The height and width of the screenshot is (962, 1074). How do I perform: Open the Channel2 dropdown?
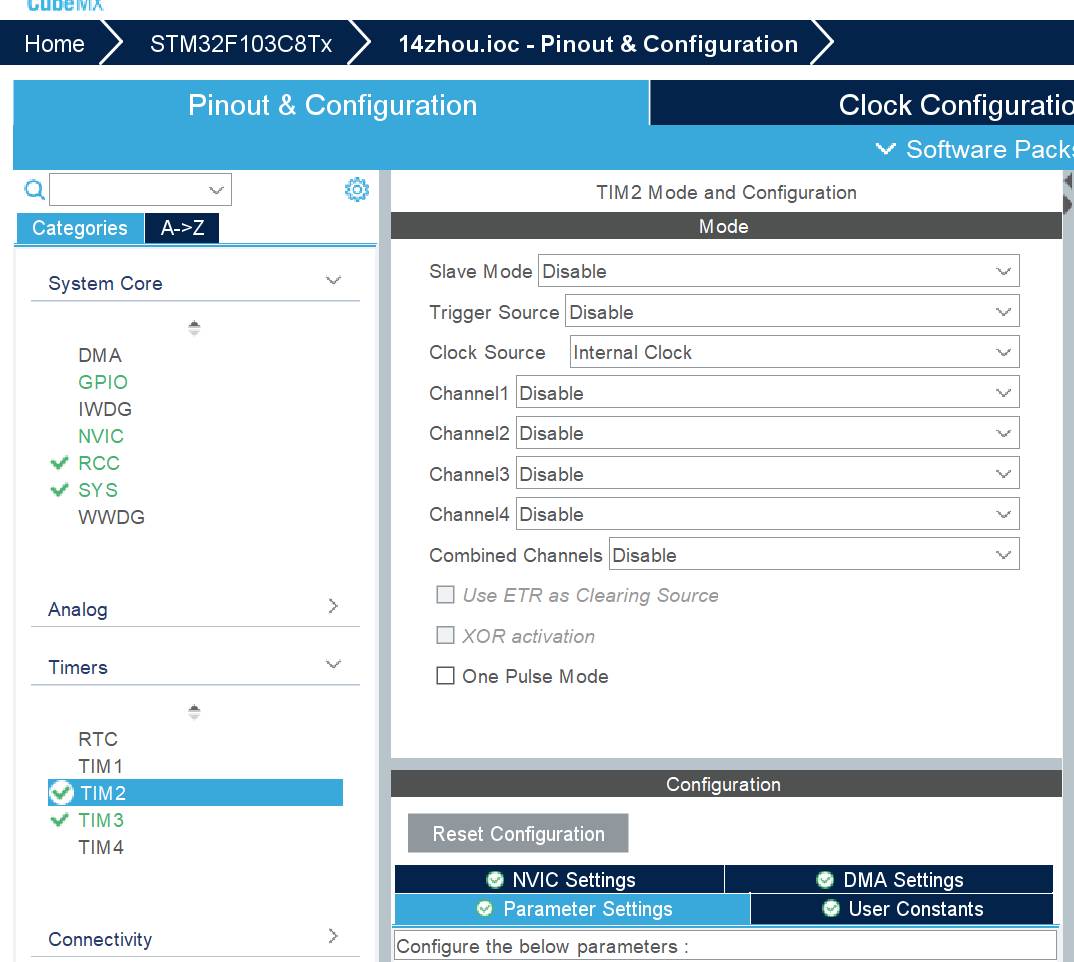pos(768,433)
